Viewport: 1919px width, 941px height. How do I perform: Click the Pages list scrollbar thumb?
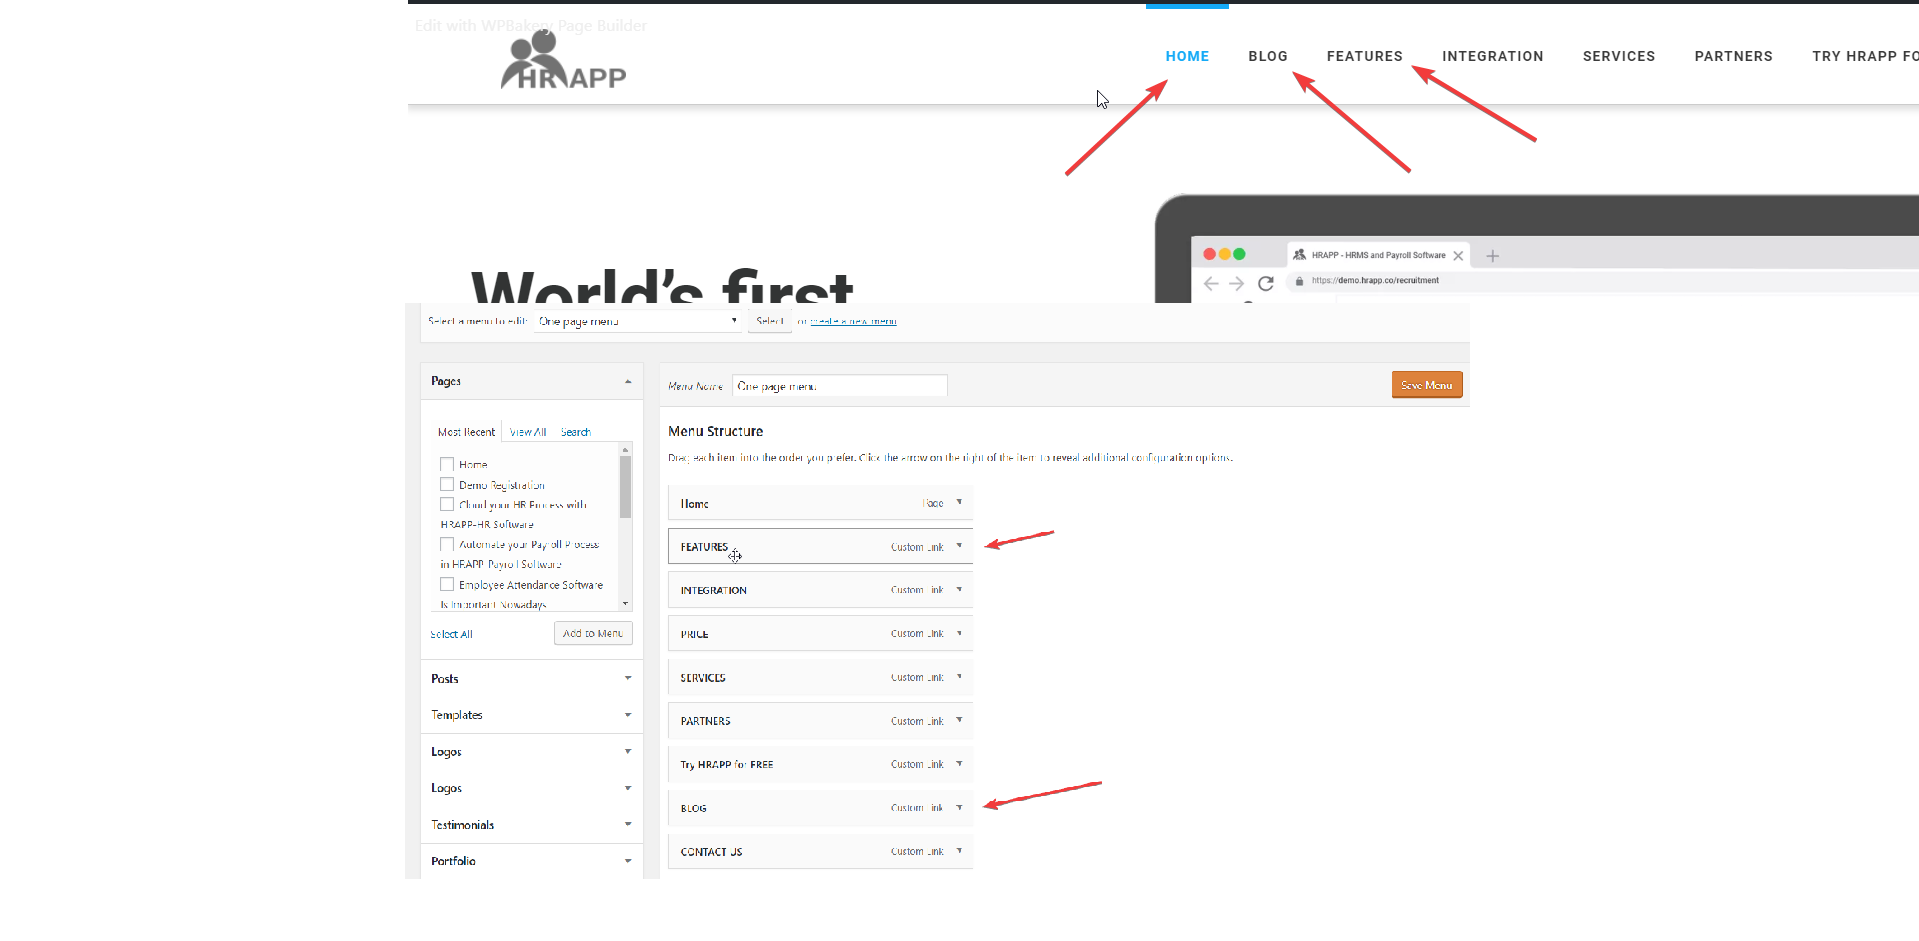pos(626,487)
